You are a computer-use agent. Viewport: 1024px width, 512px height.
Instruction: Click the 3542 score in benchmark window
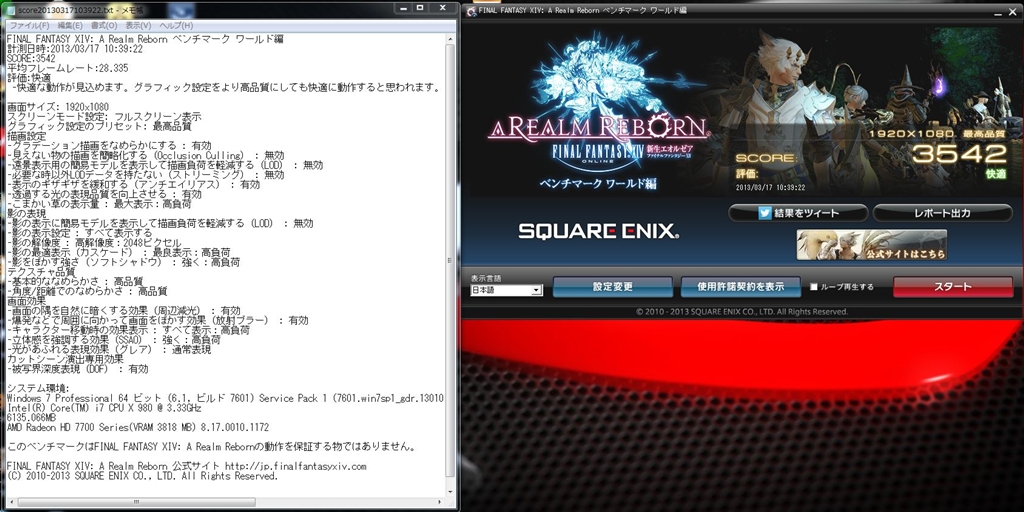click(x=959, y=154)
